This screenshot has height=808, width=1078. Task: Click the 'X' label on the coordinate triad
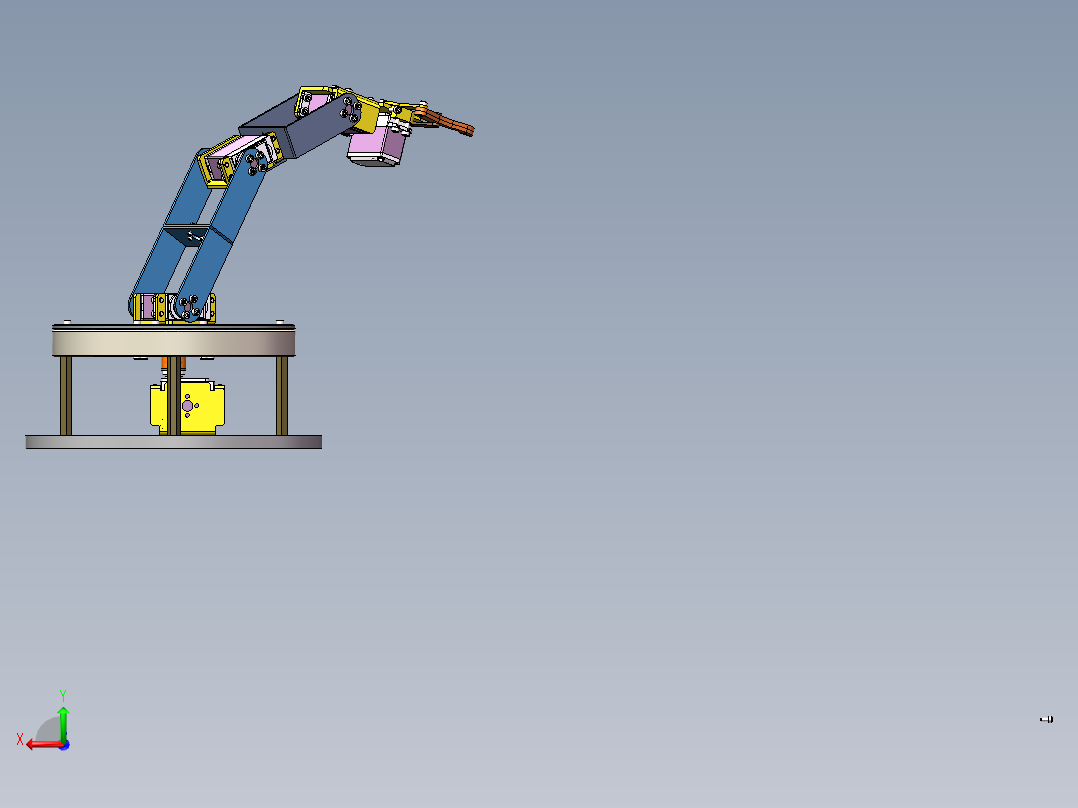(20, 739)
